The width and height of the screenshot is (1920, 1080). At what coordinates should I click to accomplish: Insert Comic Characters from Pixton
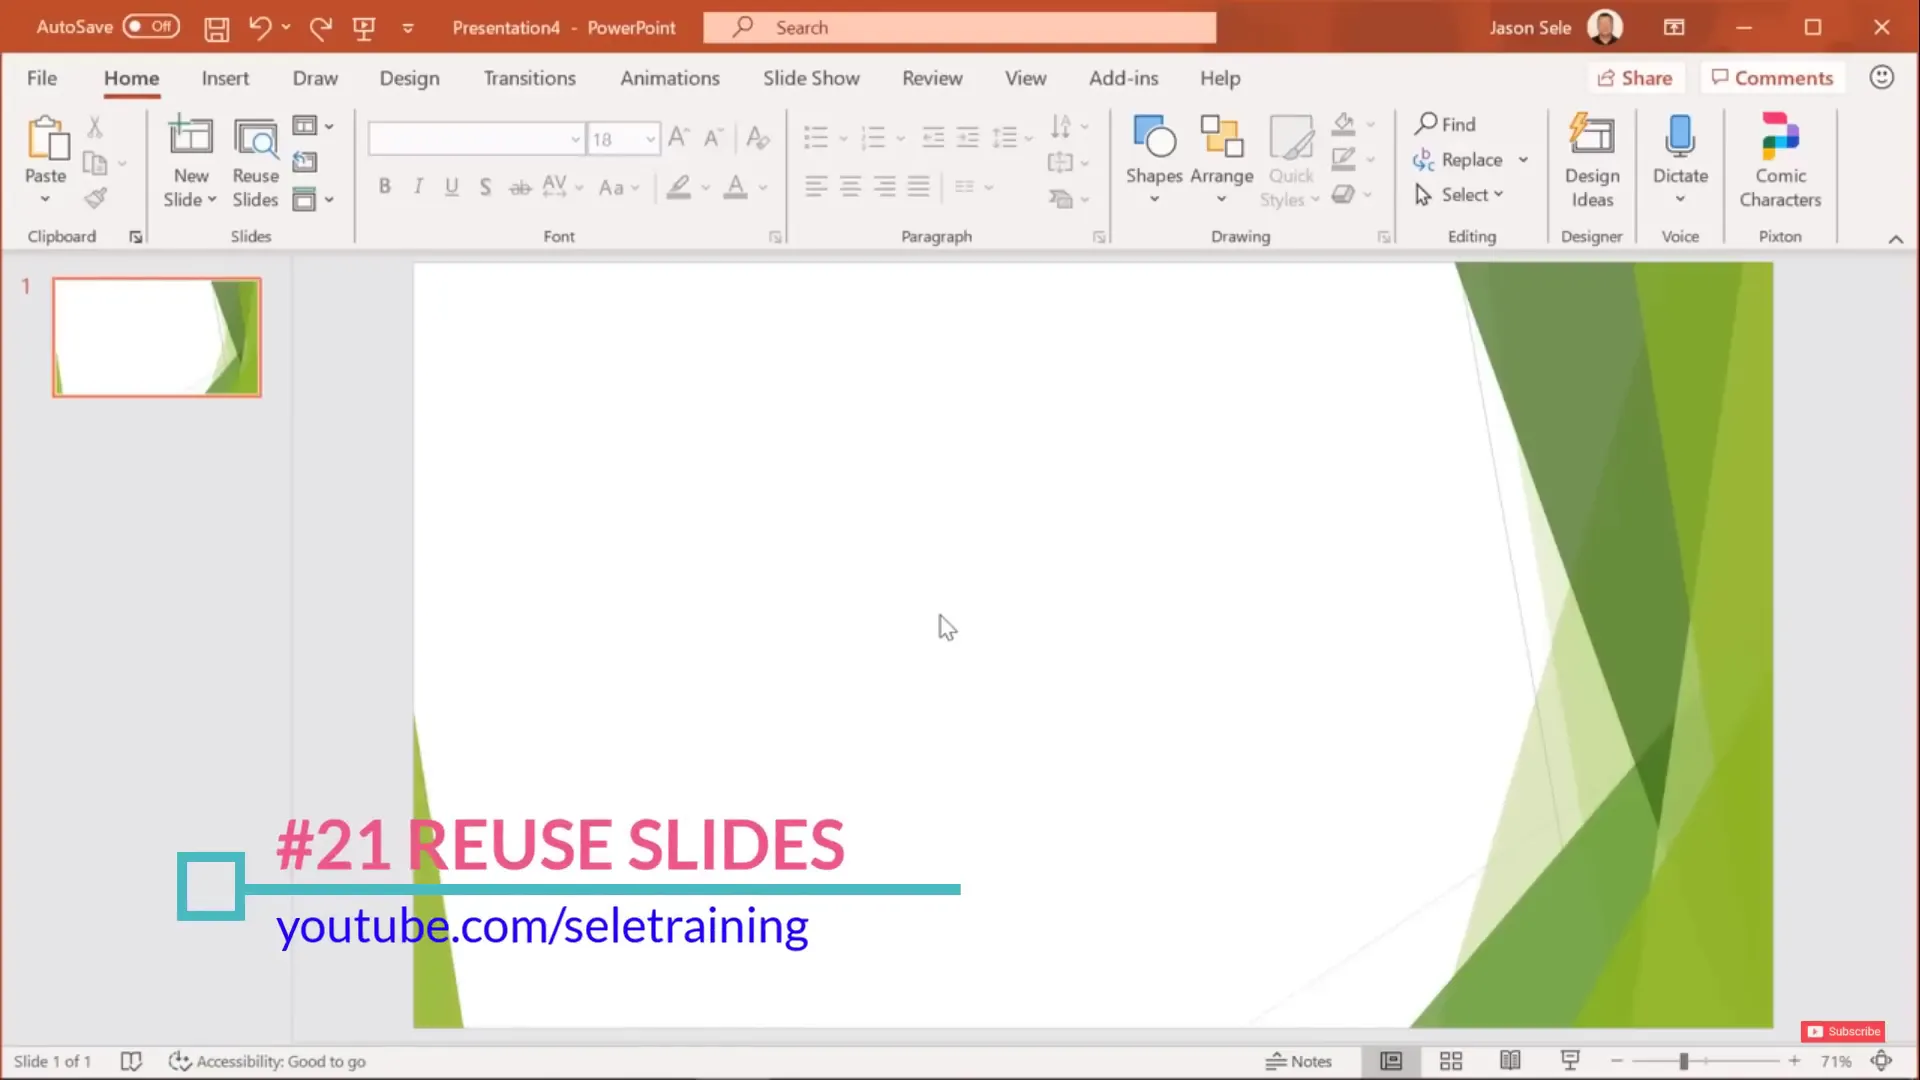[1780, 160]
